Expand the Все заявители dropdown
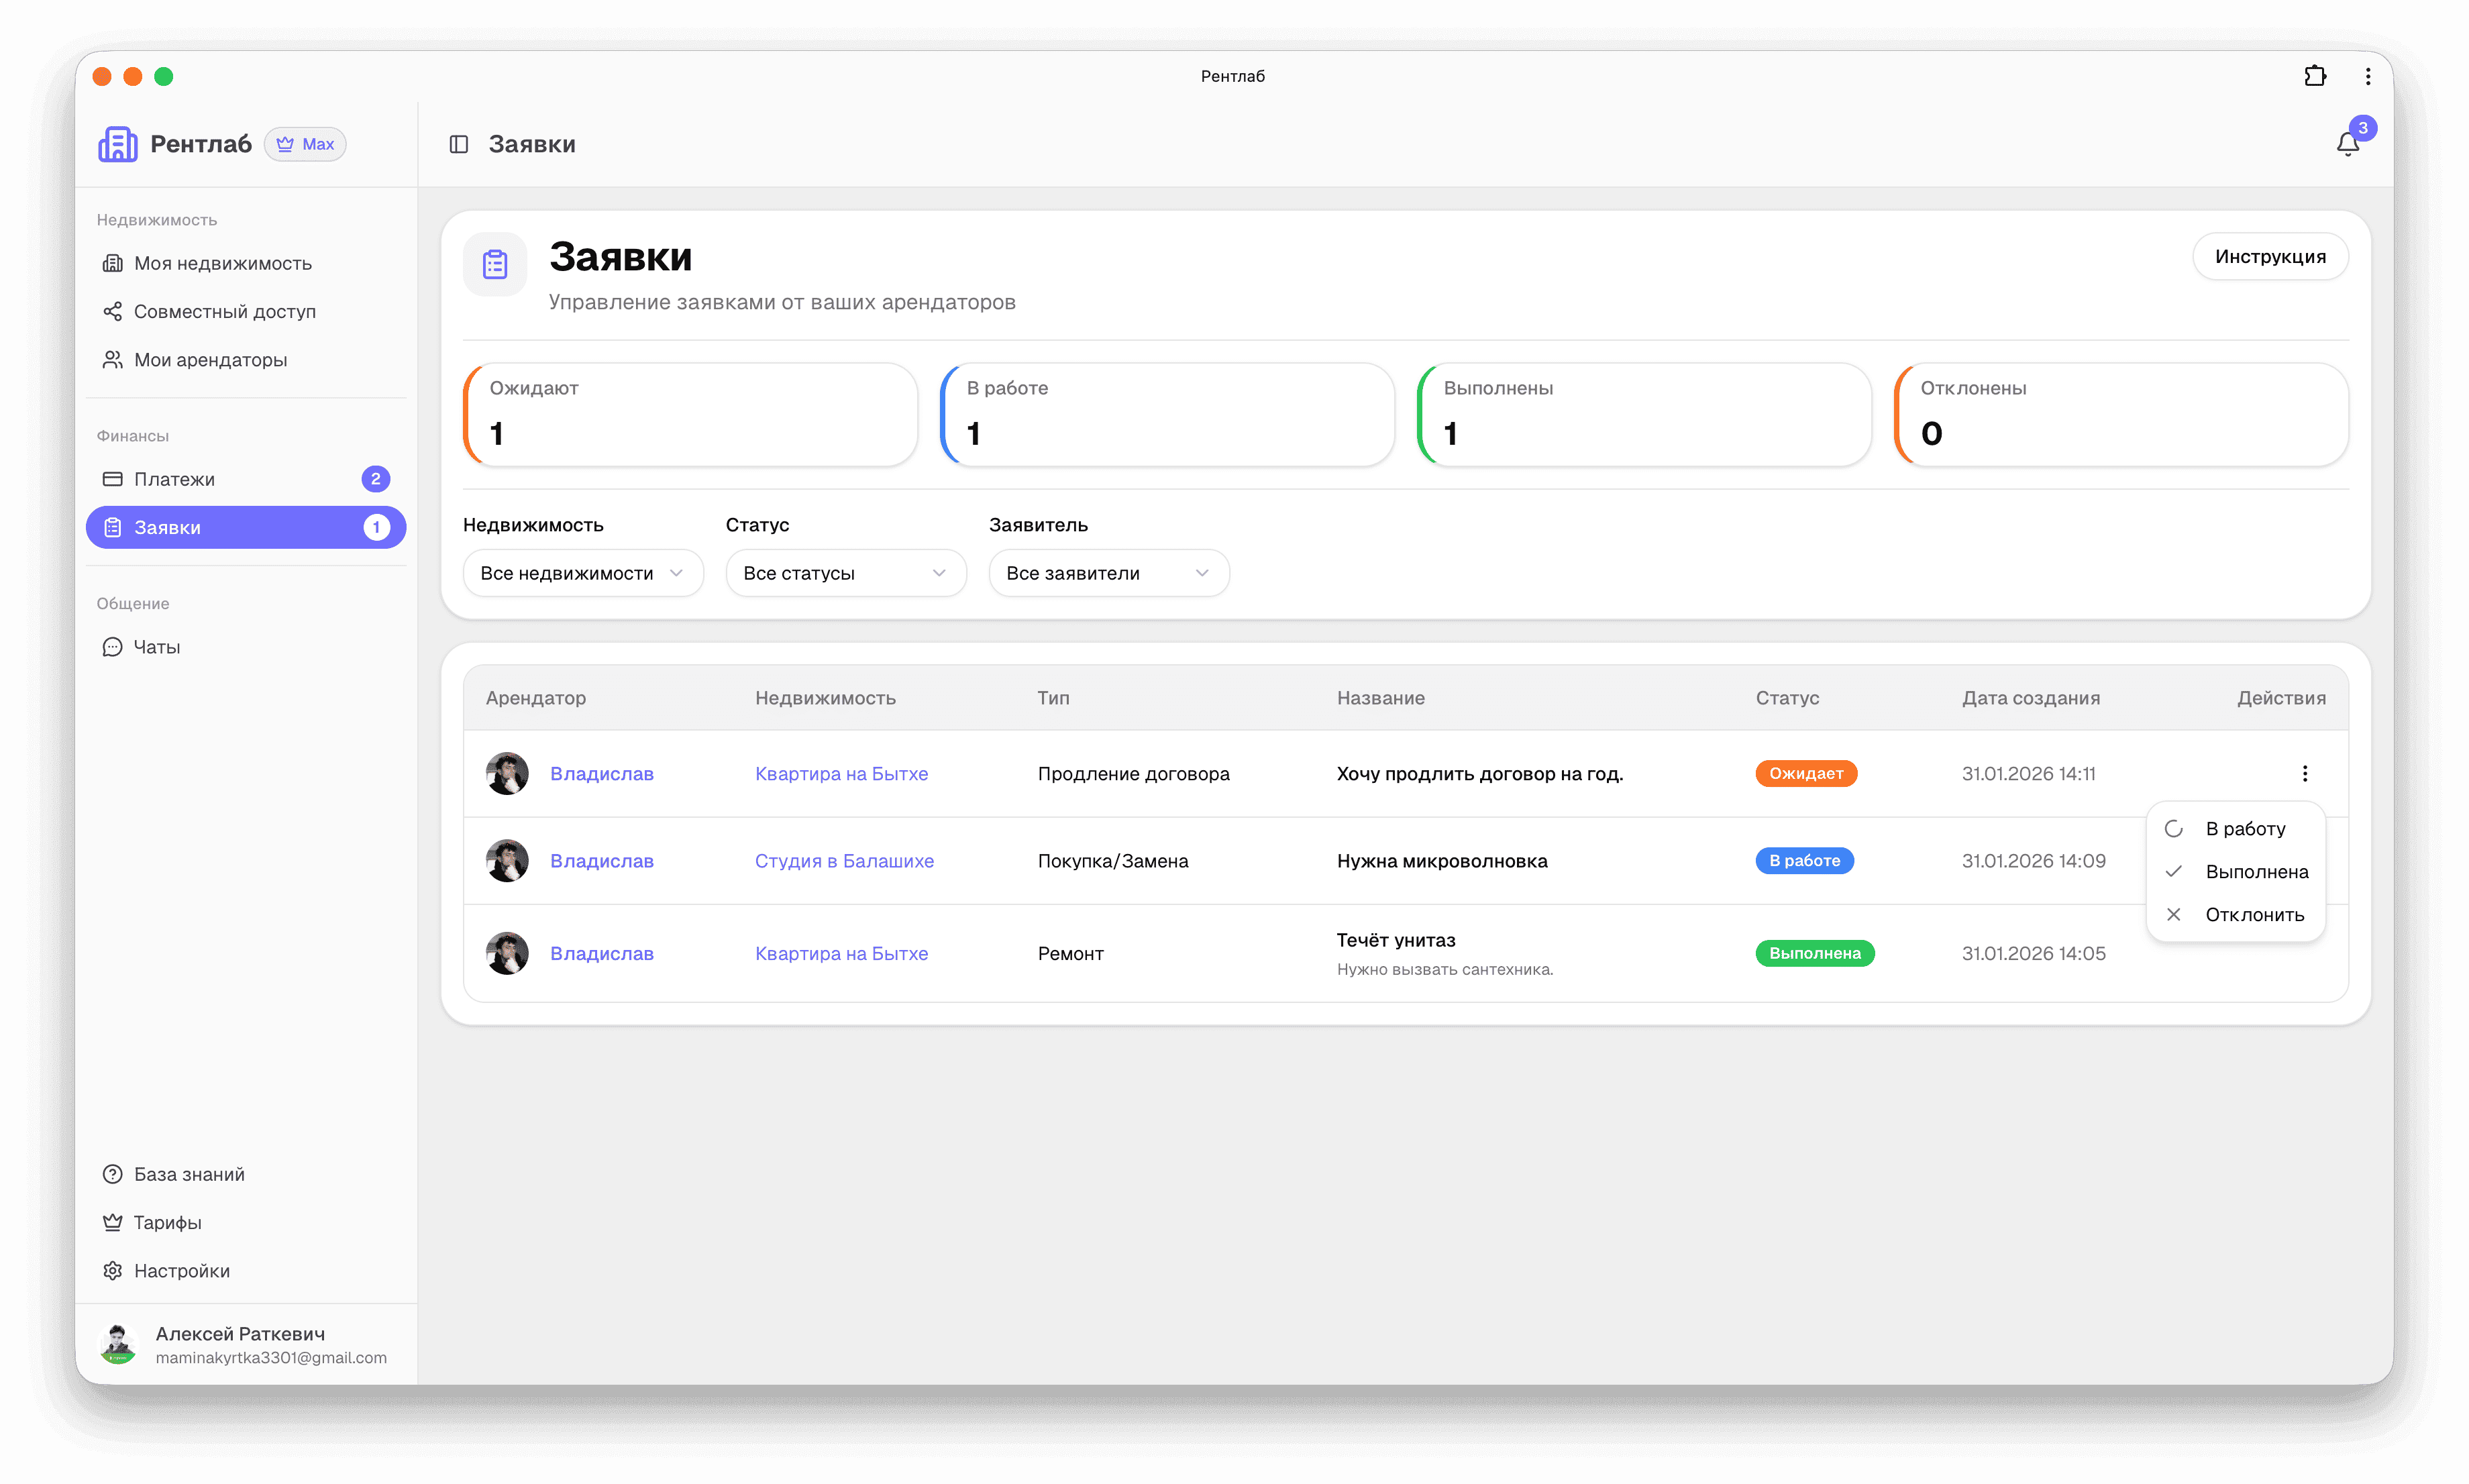 point(1108,573)
